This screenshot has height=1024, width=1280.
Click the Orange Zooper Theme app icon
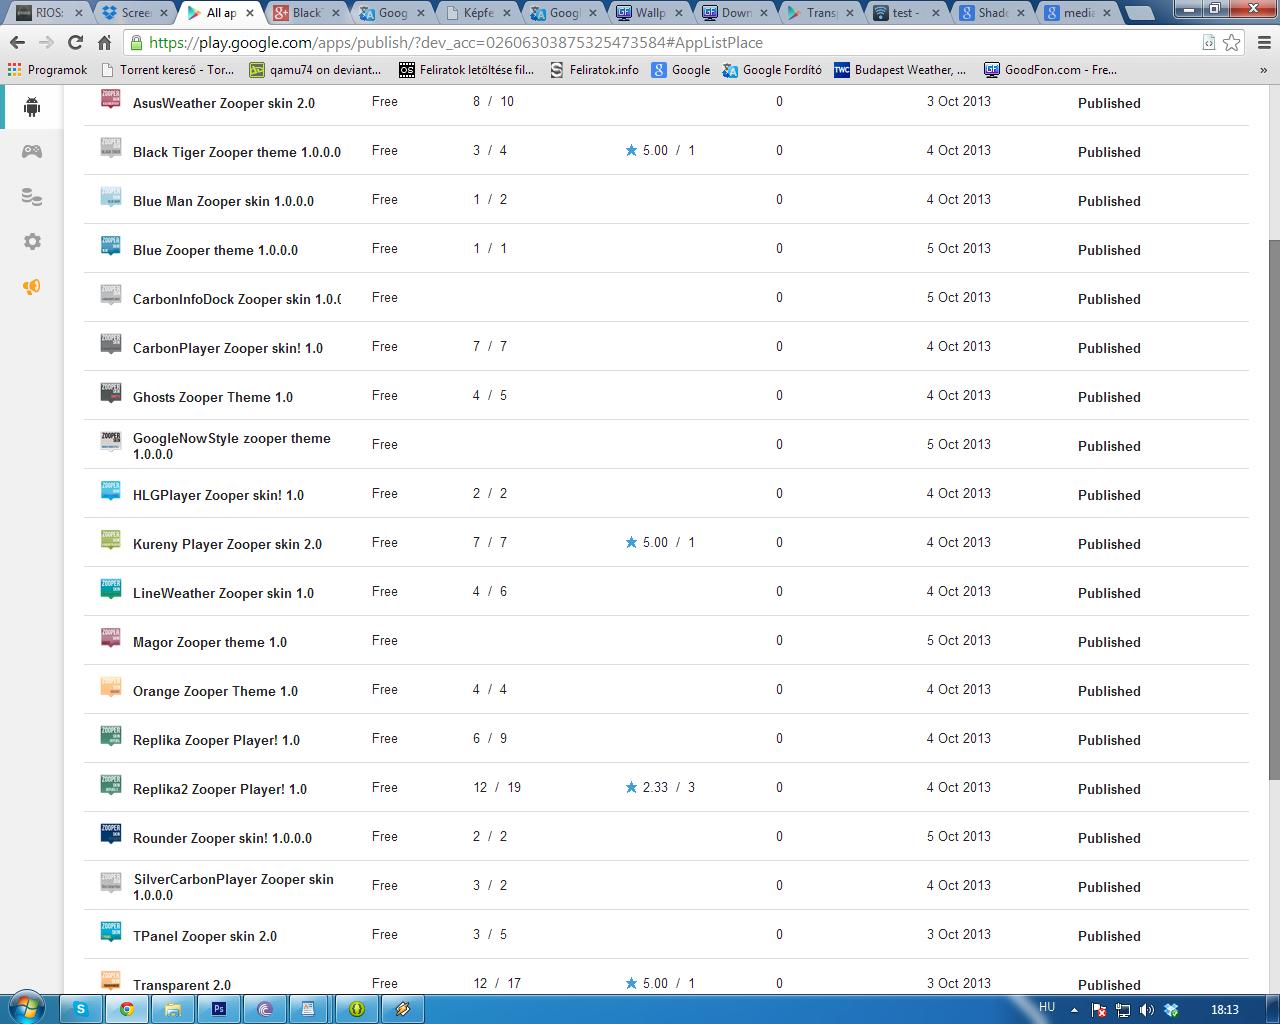coord(111,686)
